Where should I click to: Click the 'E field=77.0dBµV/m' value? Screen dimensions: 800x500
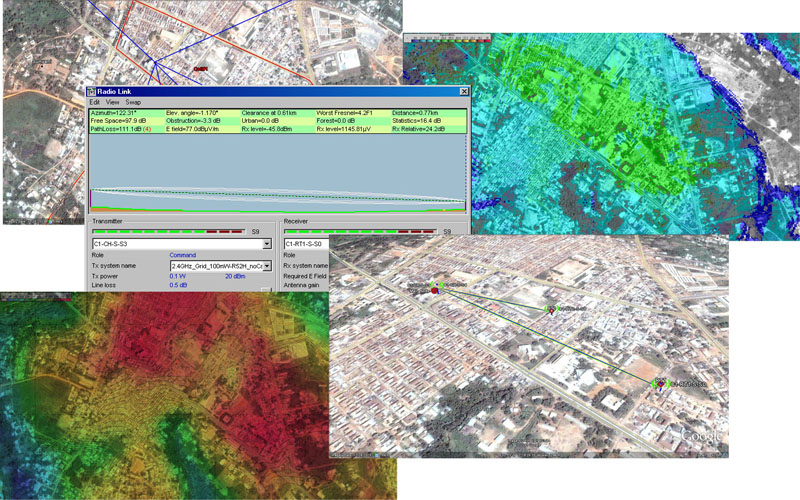(x=192, y=129)
